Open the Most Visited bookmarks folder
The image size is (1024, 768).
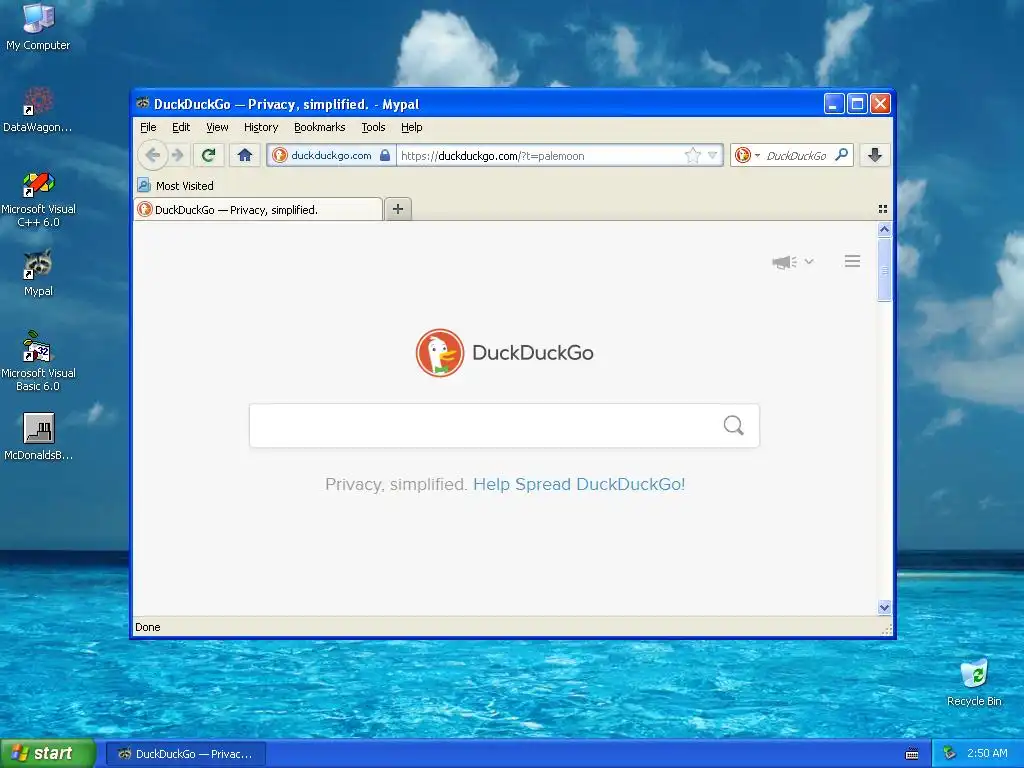point(176,186)
